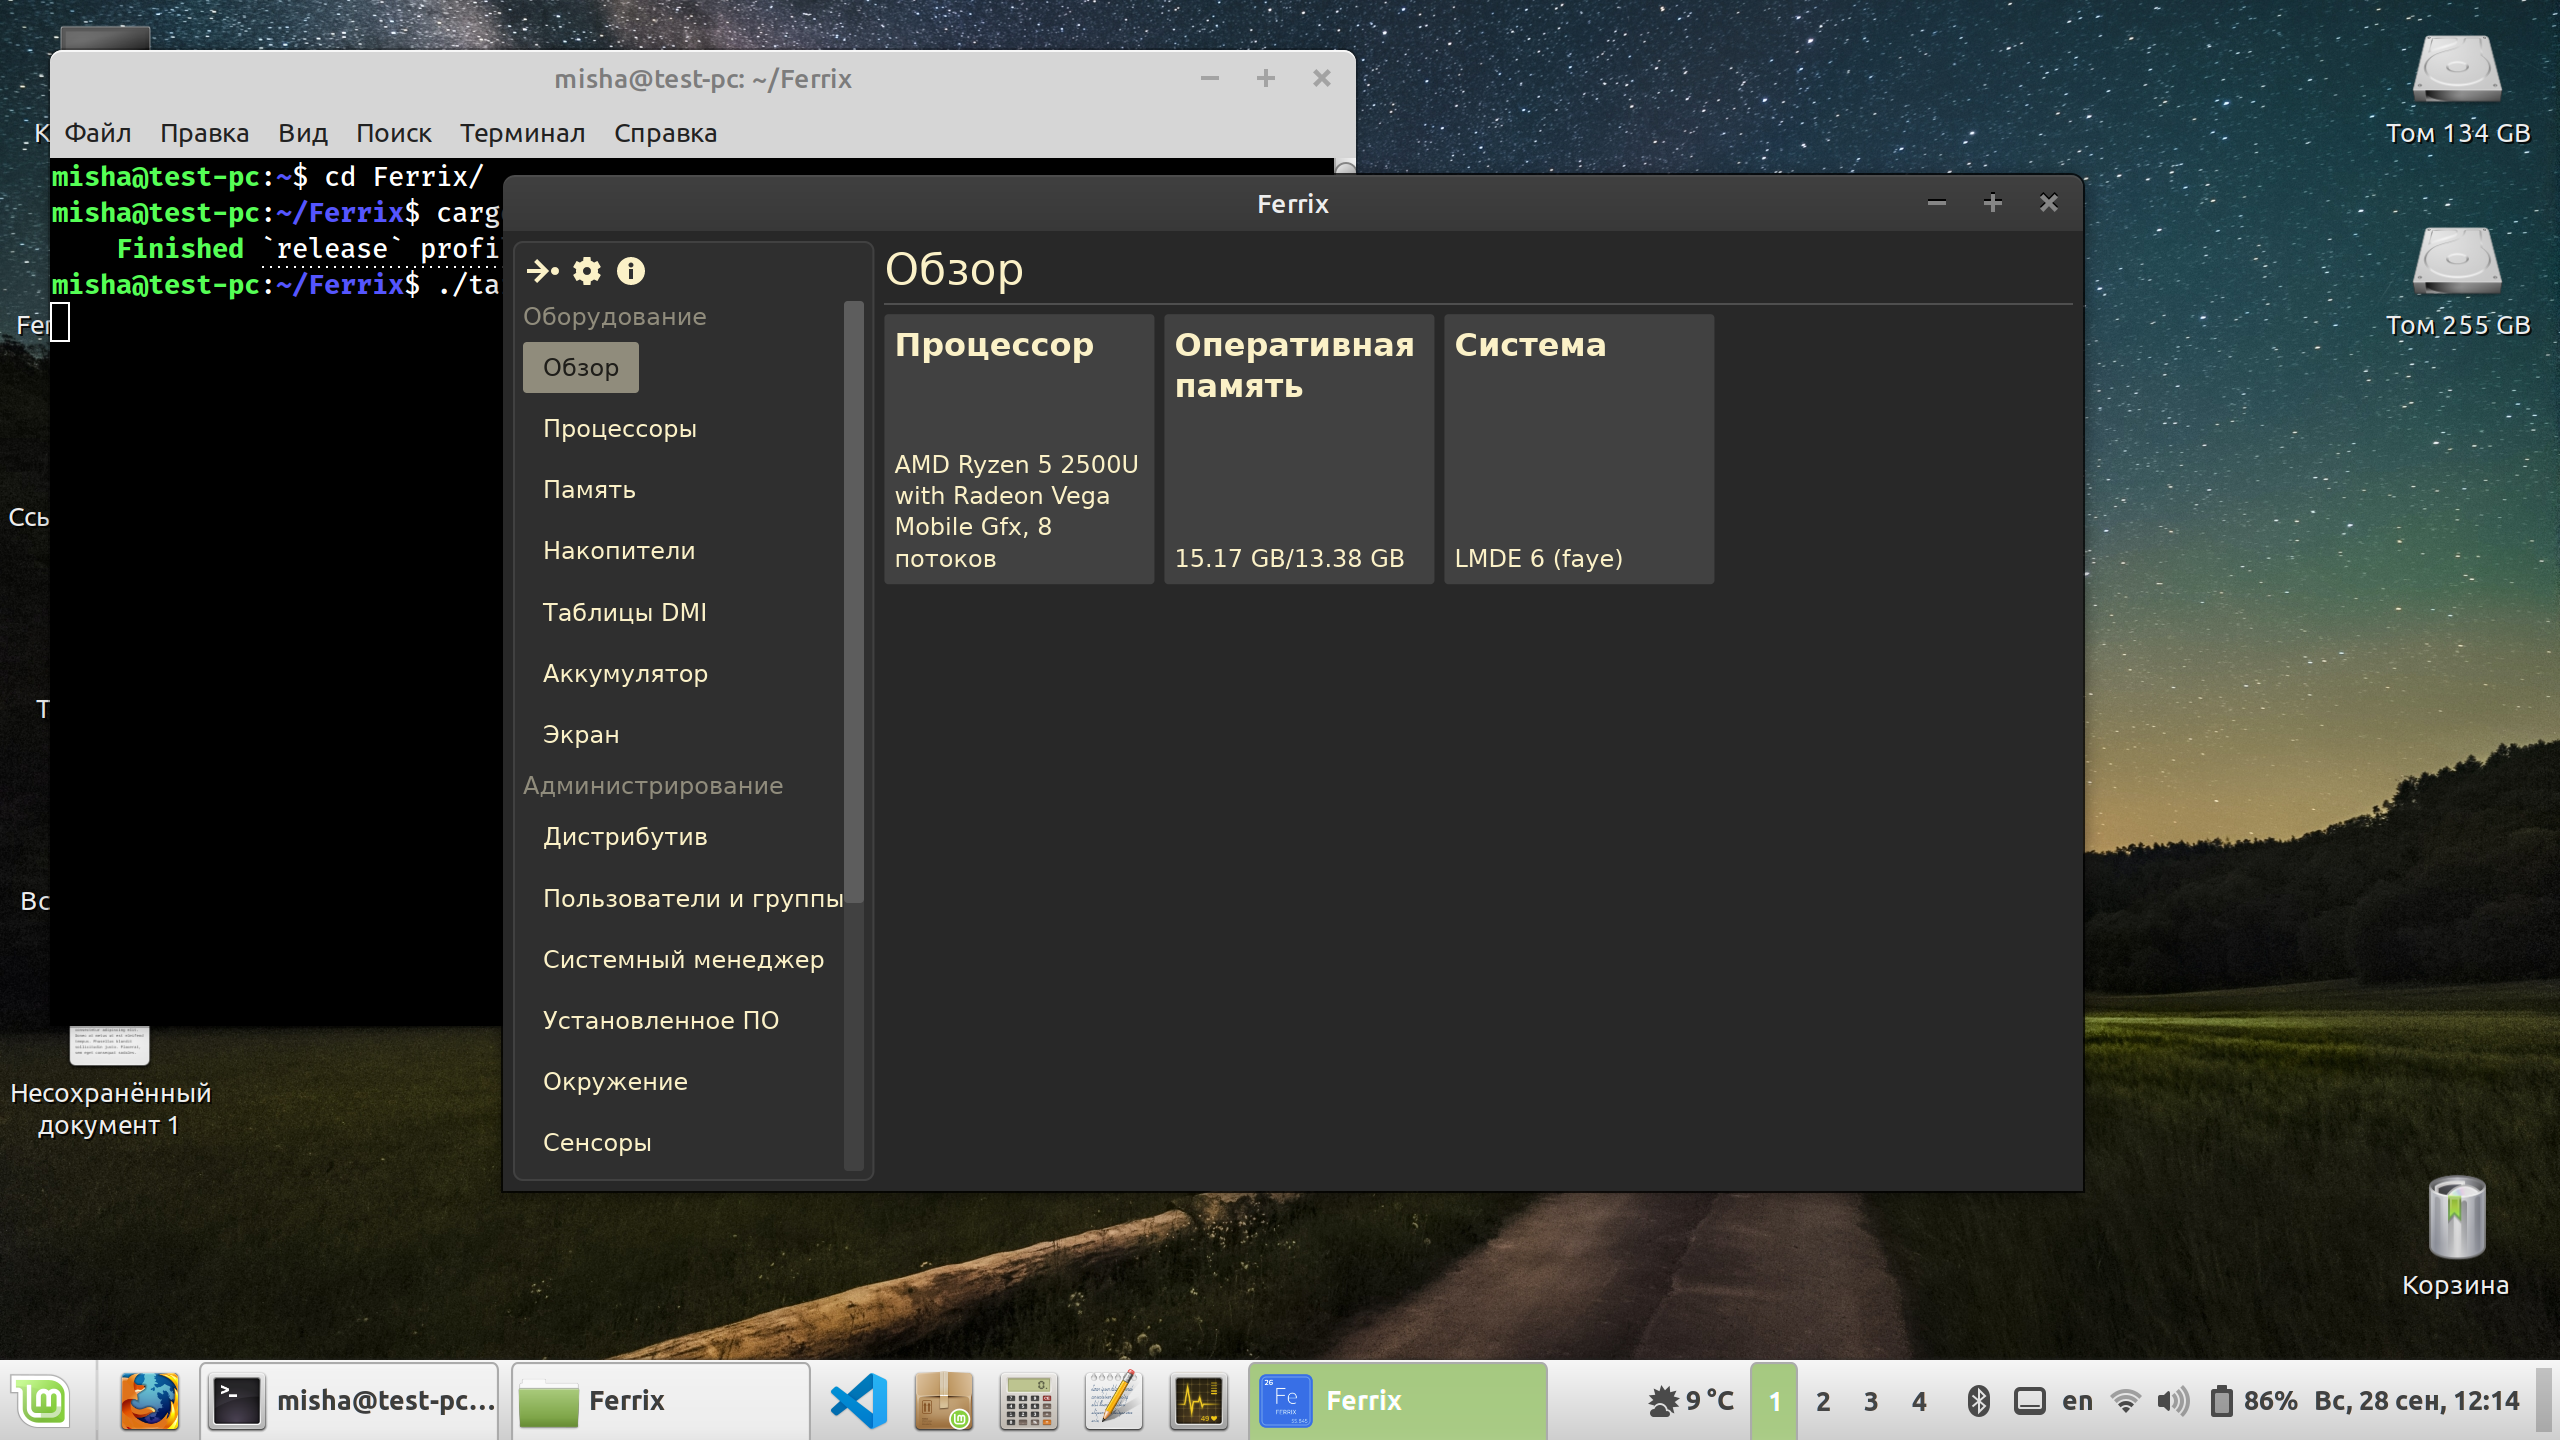
Task: Open the volume control in tray
Action: [2172, 1401]
